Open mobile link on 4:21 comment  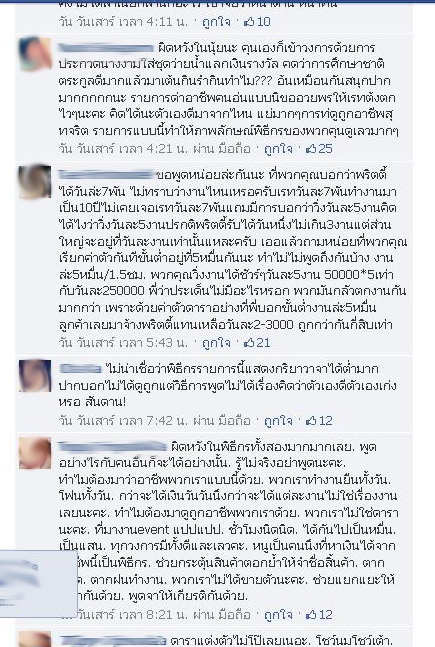coord(234,149)
